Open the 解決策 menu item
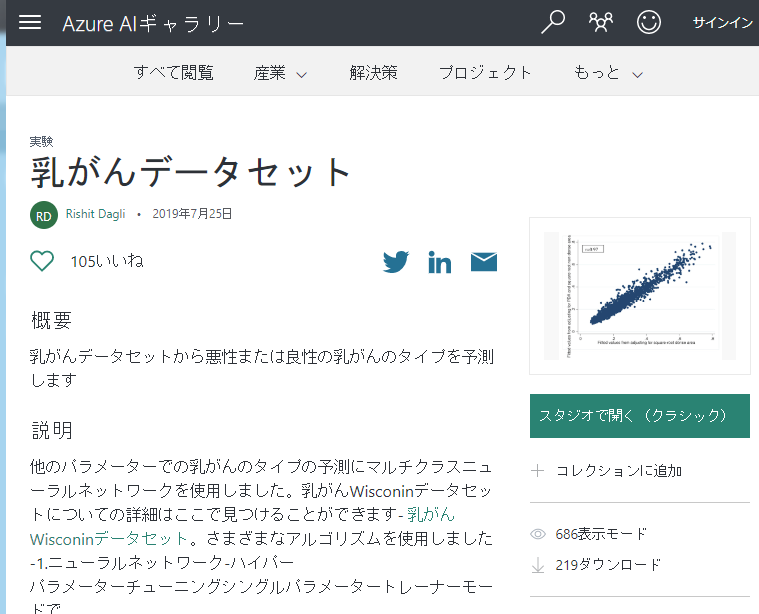 click(373, 73)
